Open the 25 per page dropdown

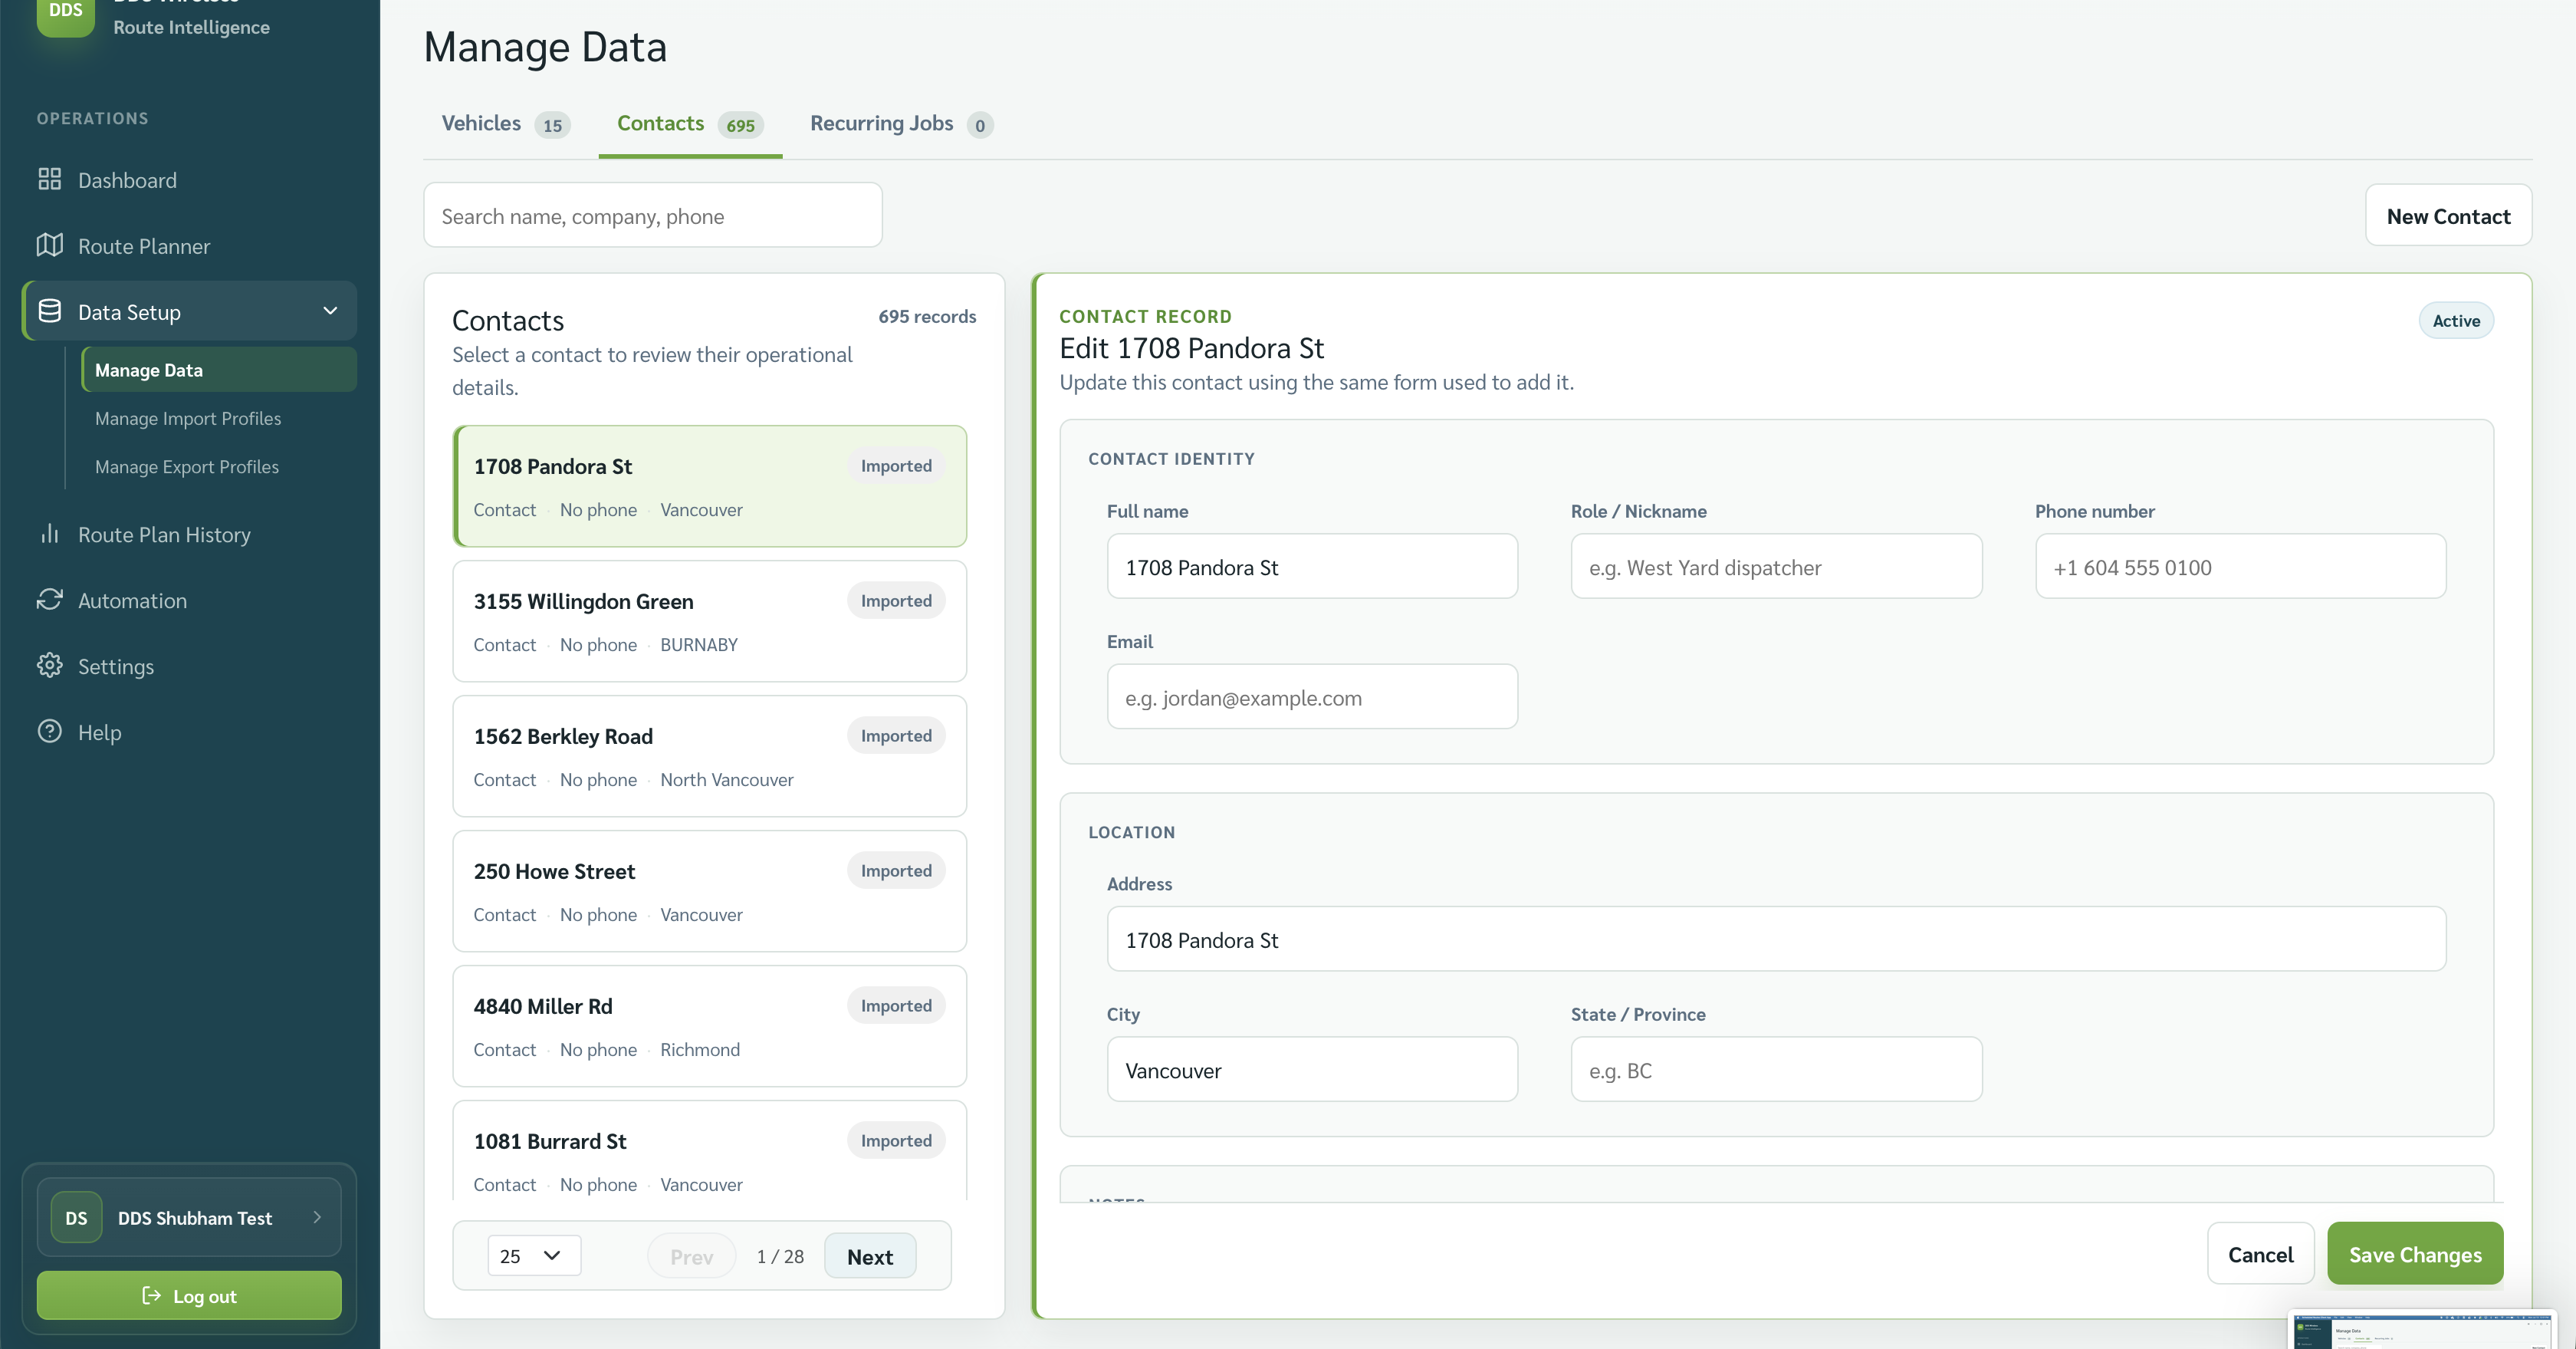coord(533,1256)
